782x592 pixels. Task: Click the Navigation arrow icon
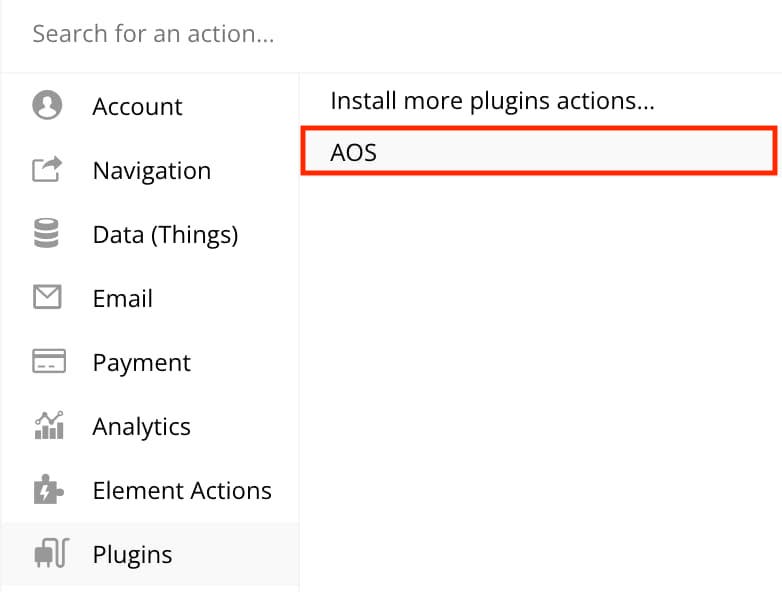[47, 170]
